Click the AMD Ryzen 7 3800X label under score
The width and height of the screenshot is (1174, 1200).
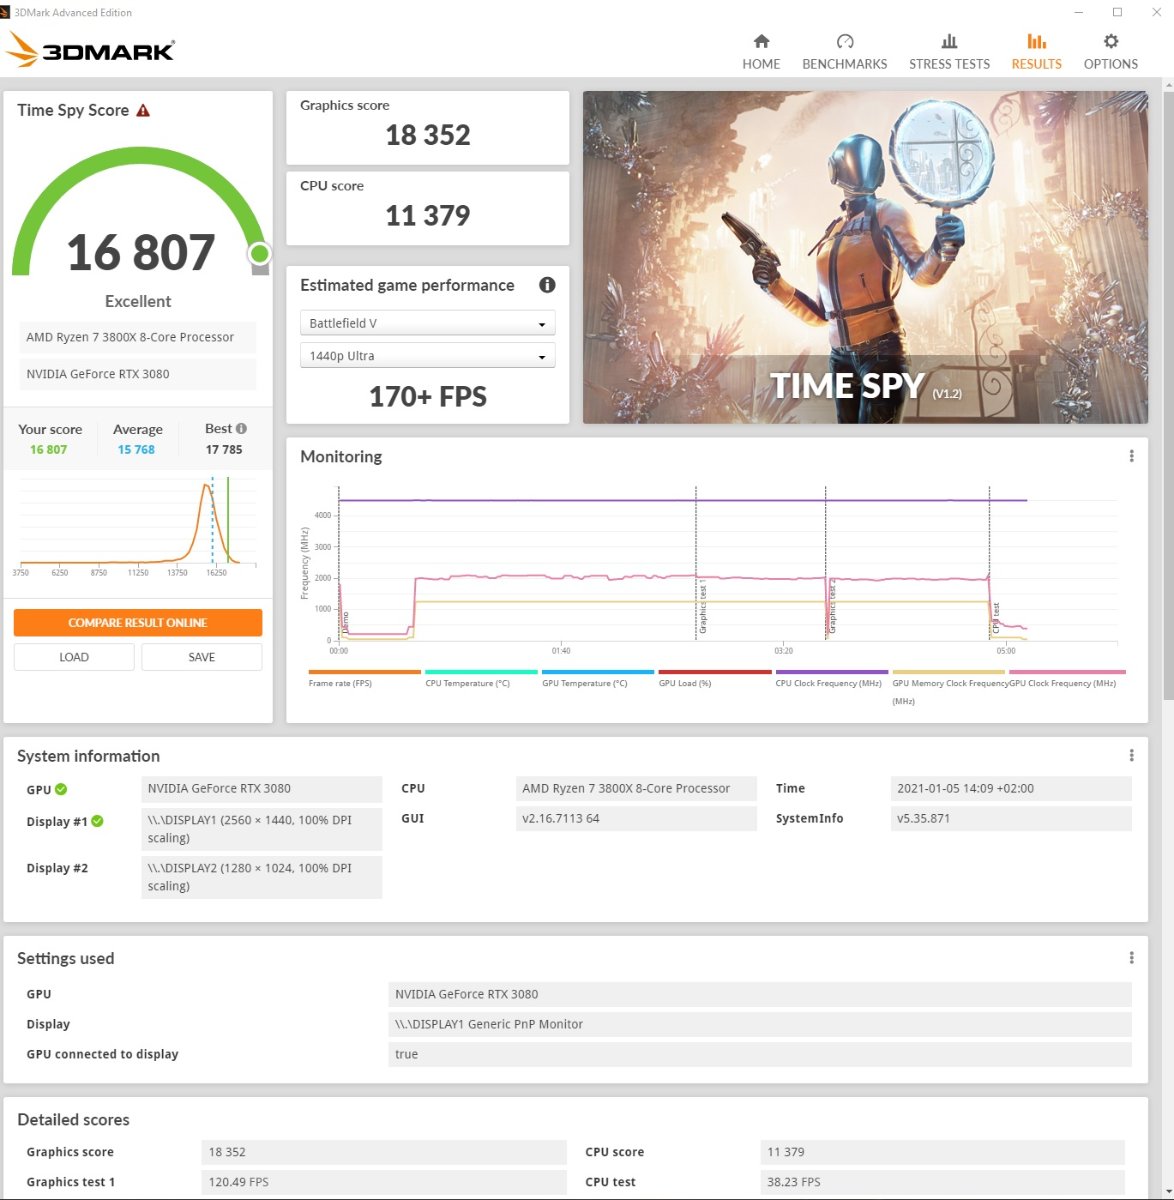tap(138, 337)
